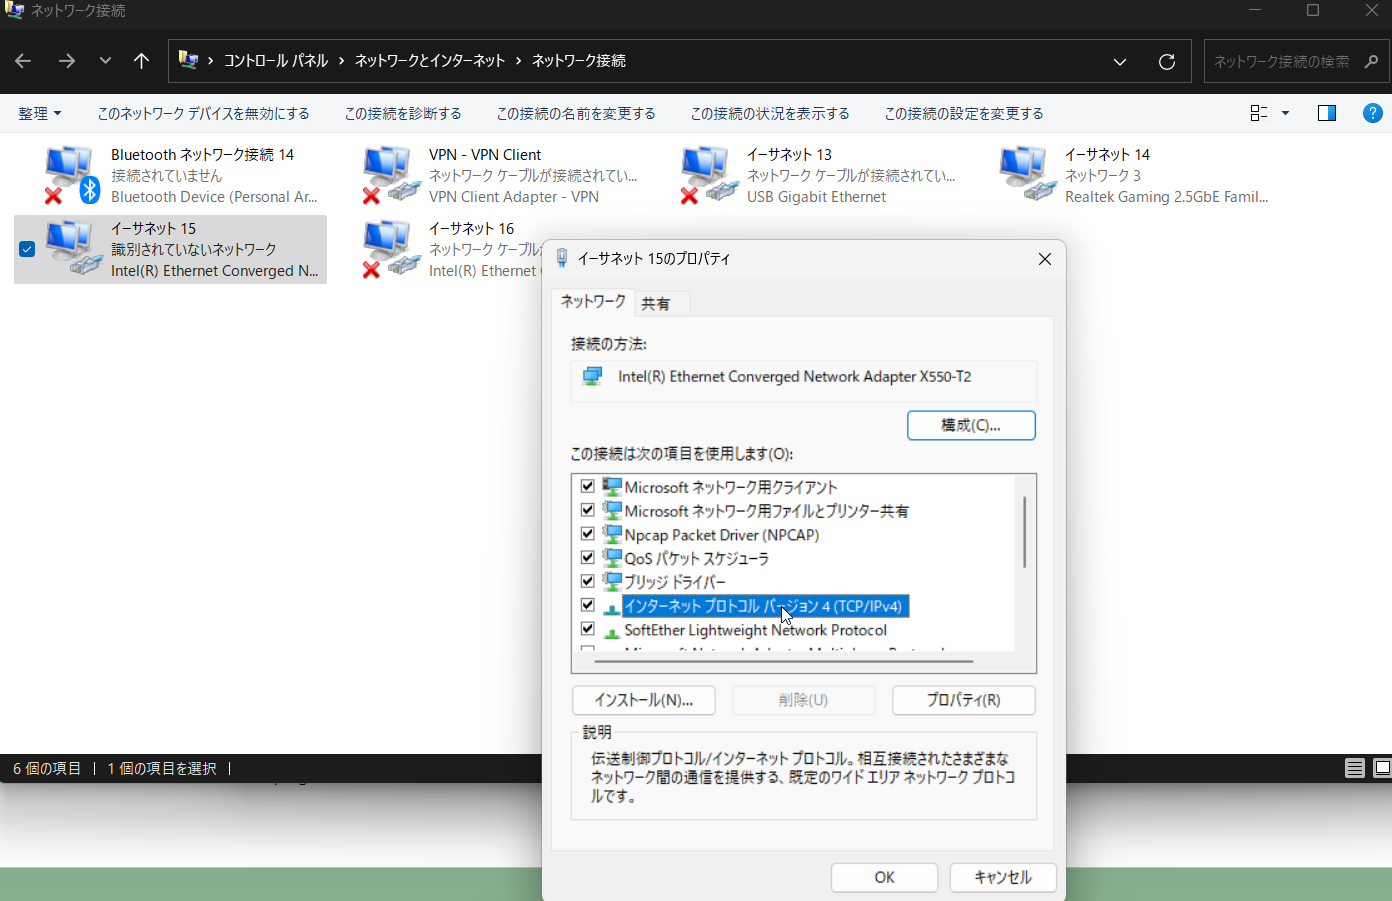This screenshot has width=1392, height=901.
Task: Click the components list horizontal scrollbar
Action: 784,661
